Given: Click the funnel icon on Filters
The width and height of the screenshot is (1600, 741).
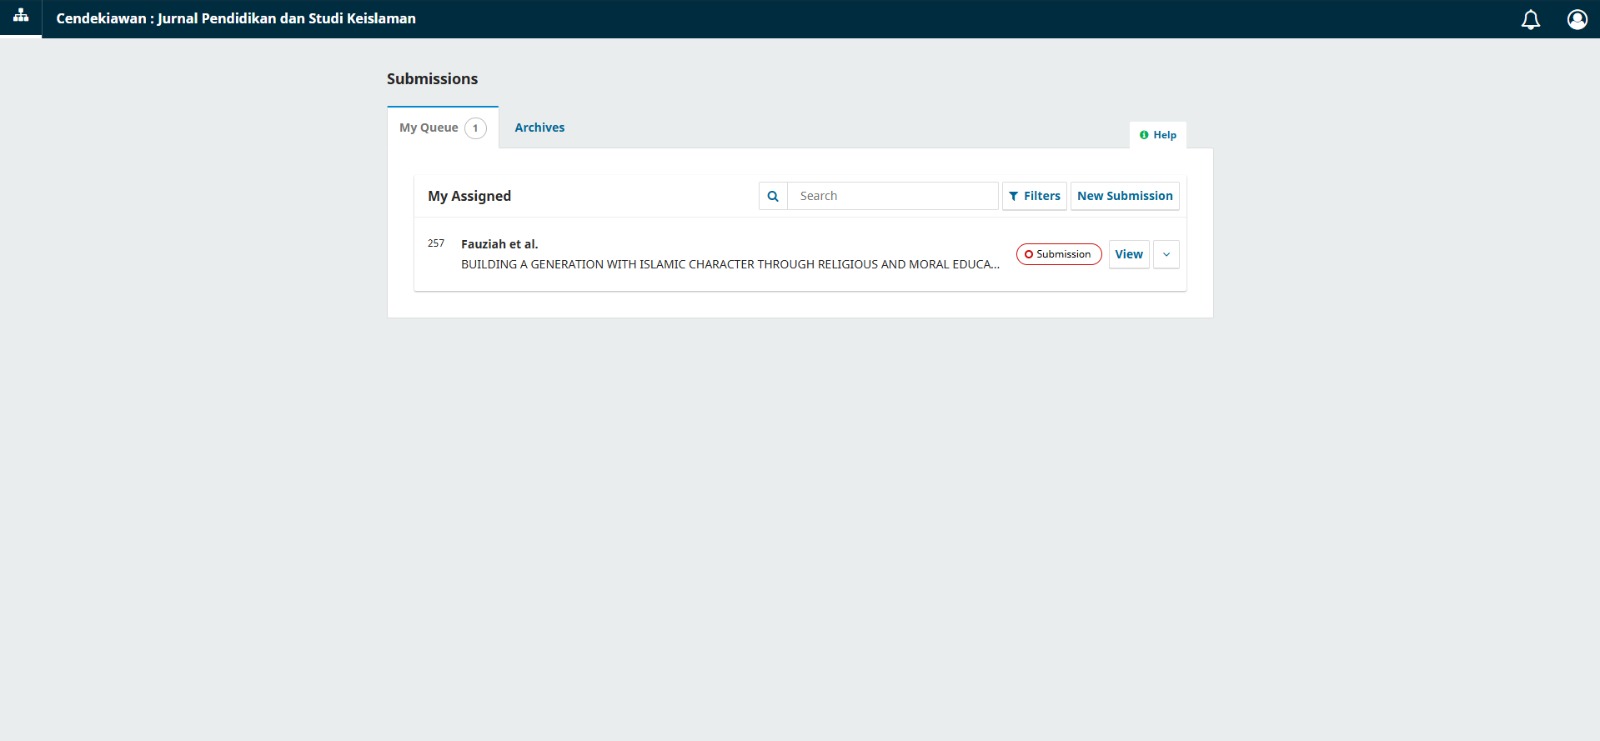Looking at the screenshot, I should tap(1014, 197).
